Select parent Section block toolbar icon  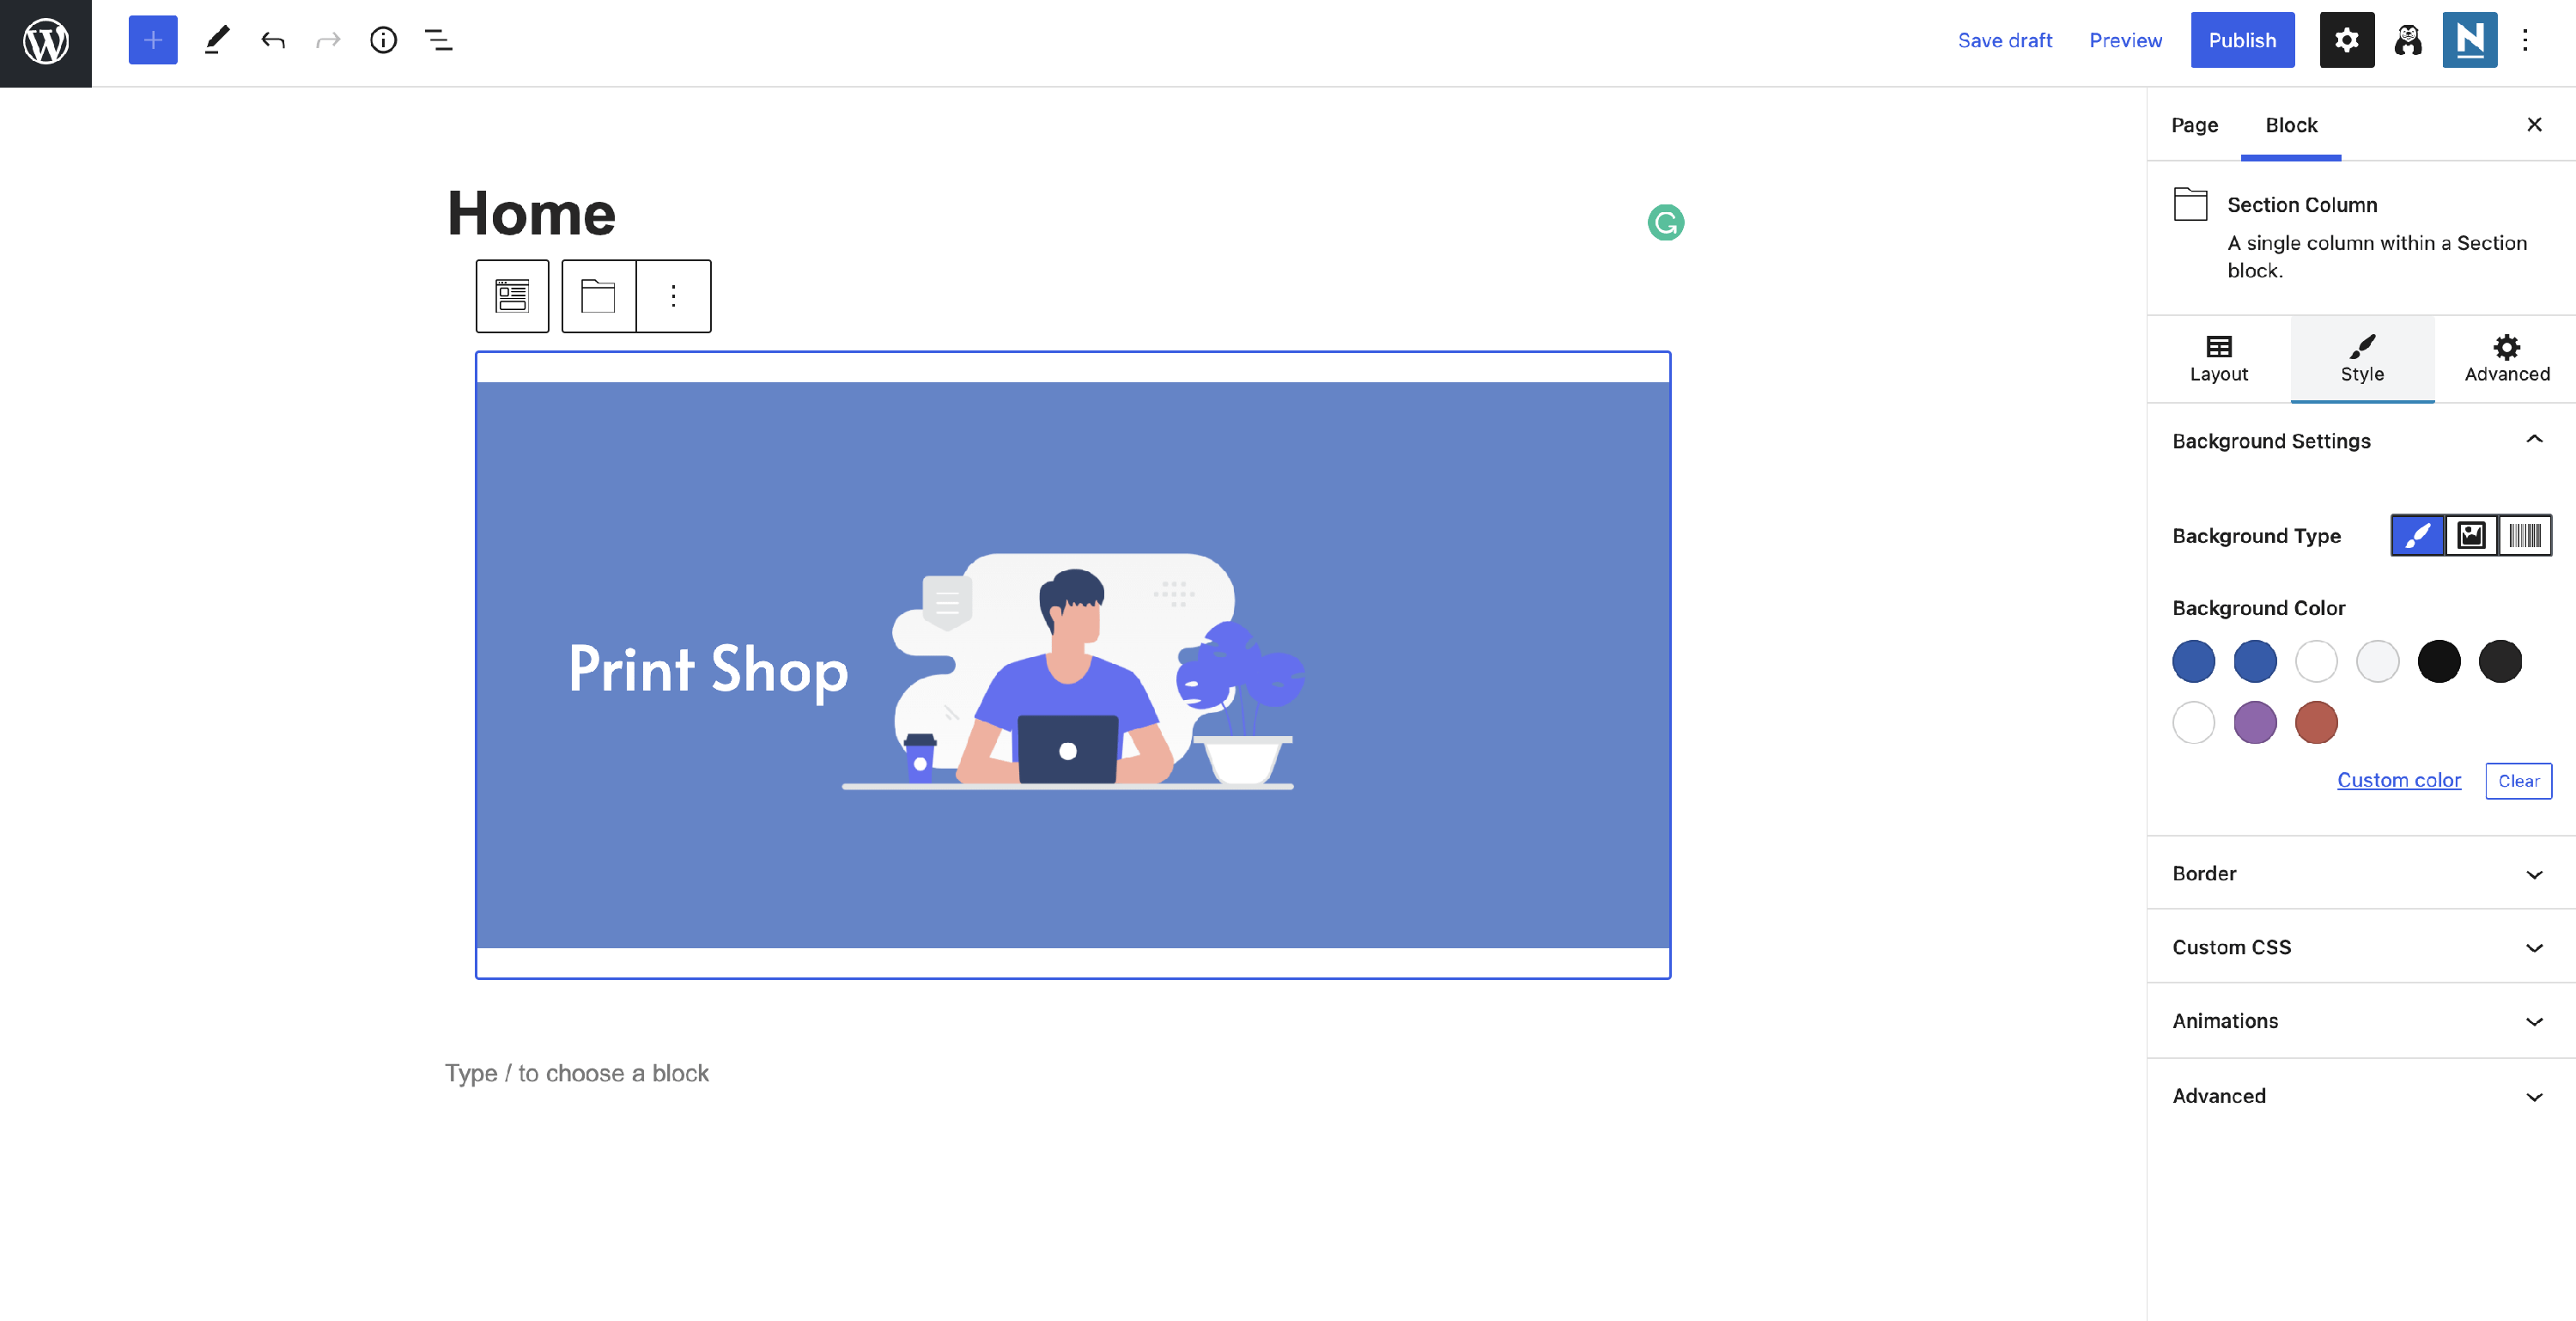point(512,296)
